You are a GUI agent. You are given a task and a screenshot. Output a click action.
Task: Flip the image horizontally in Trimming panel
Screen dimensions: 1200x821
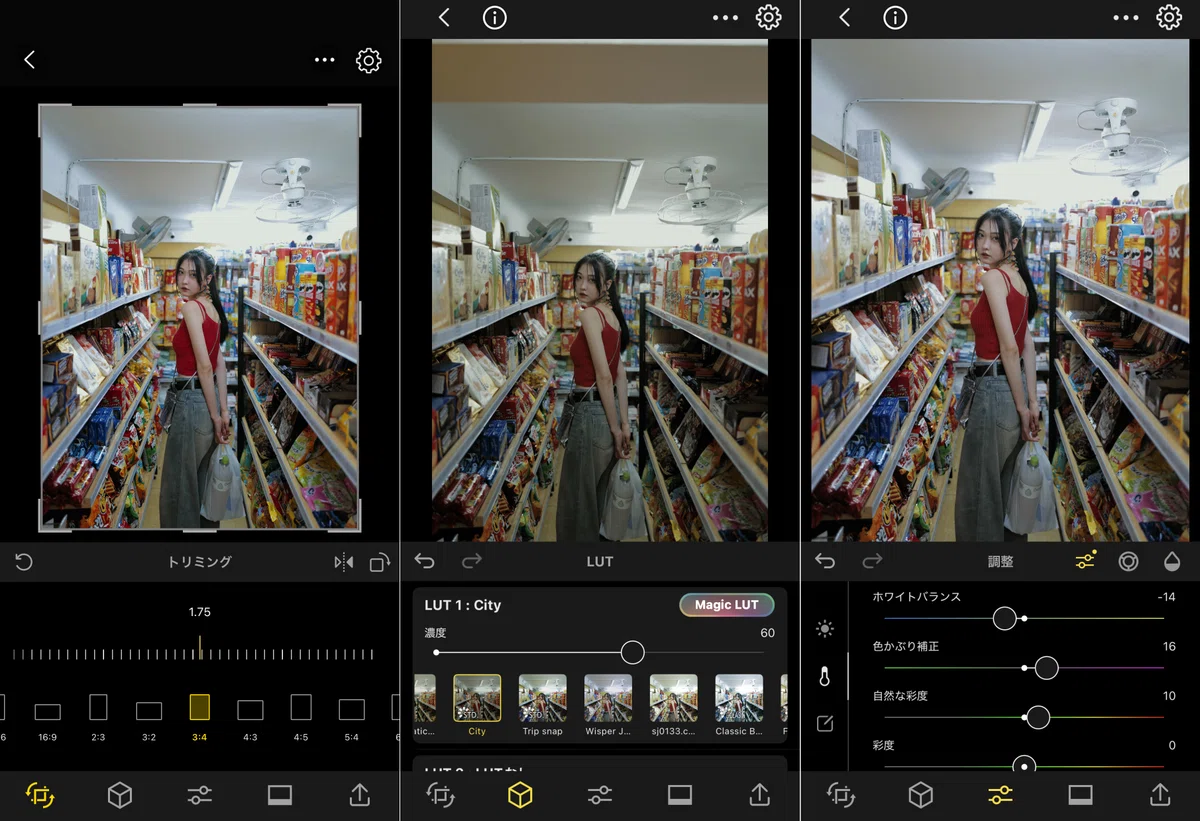[x=344, y=563]
